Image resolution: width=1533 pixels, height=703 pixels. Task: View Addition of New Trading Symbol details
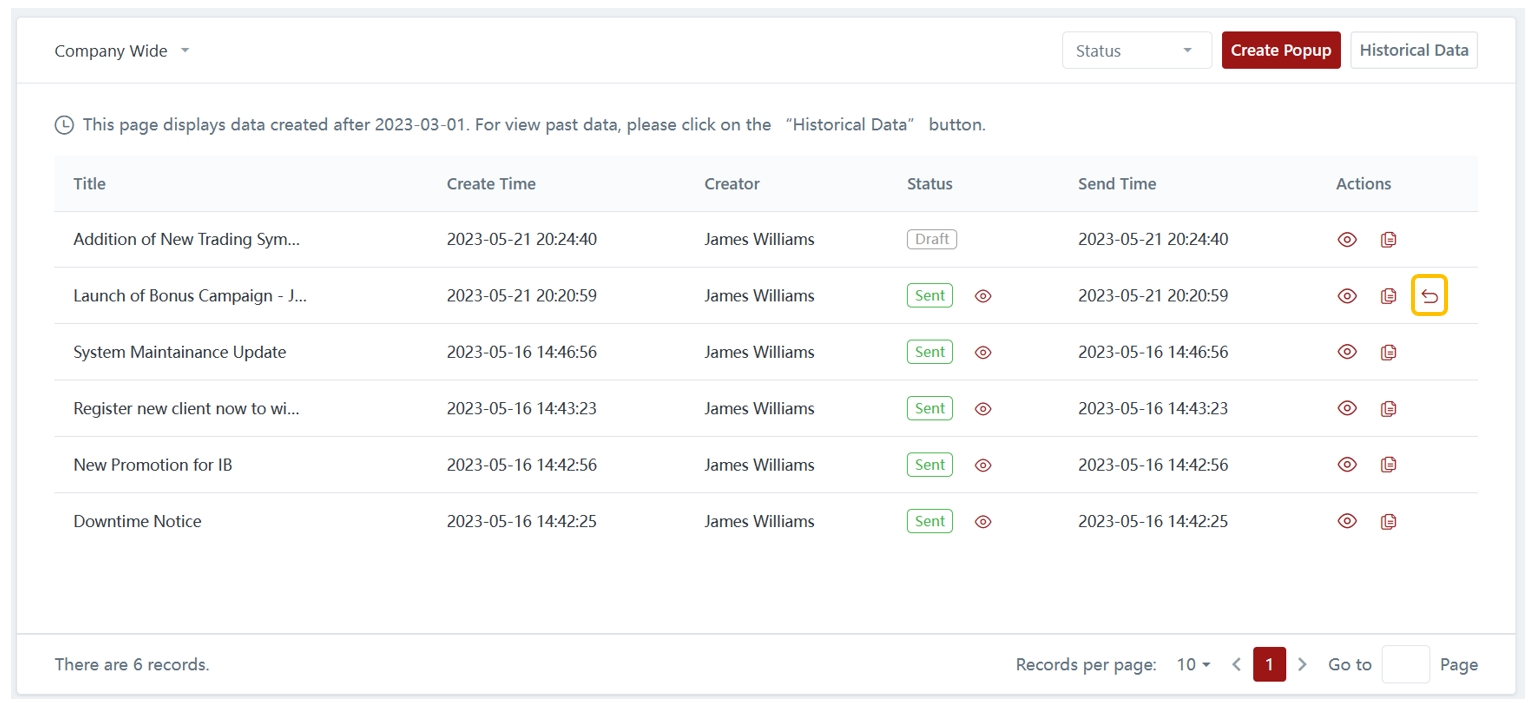click(x=1347, y=240)
